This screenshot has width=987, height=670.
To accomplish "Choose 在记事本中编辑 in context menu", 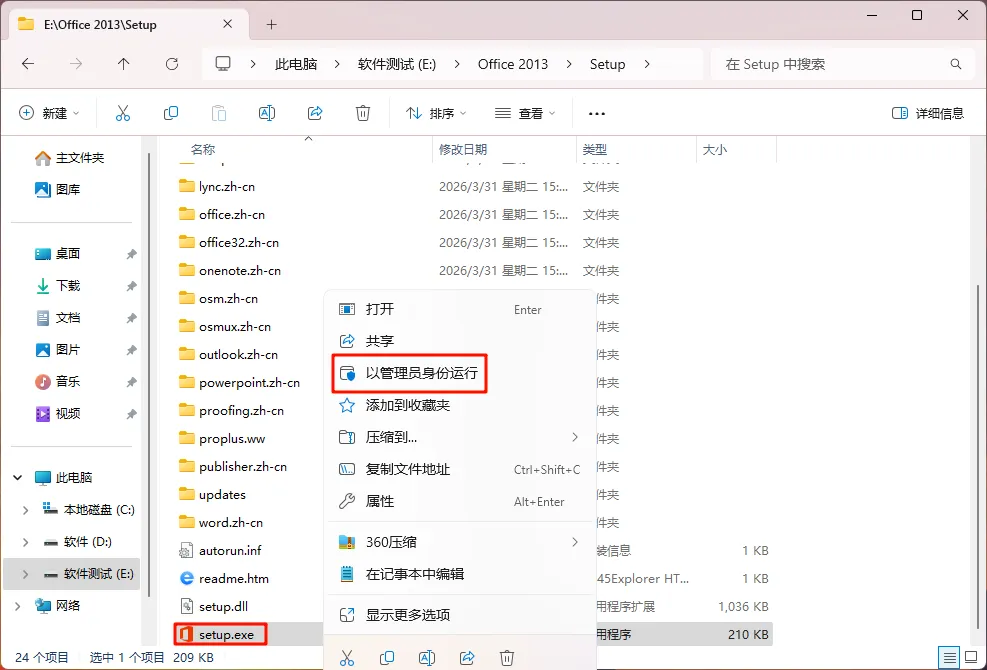I will (460, 574).
